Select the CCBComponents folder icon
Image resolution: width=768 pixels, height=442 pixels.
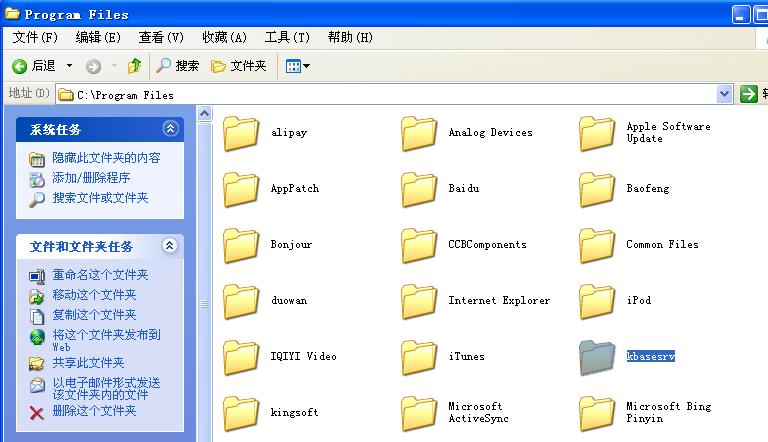click(x=418, y=245)
